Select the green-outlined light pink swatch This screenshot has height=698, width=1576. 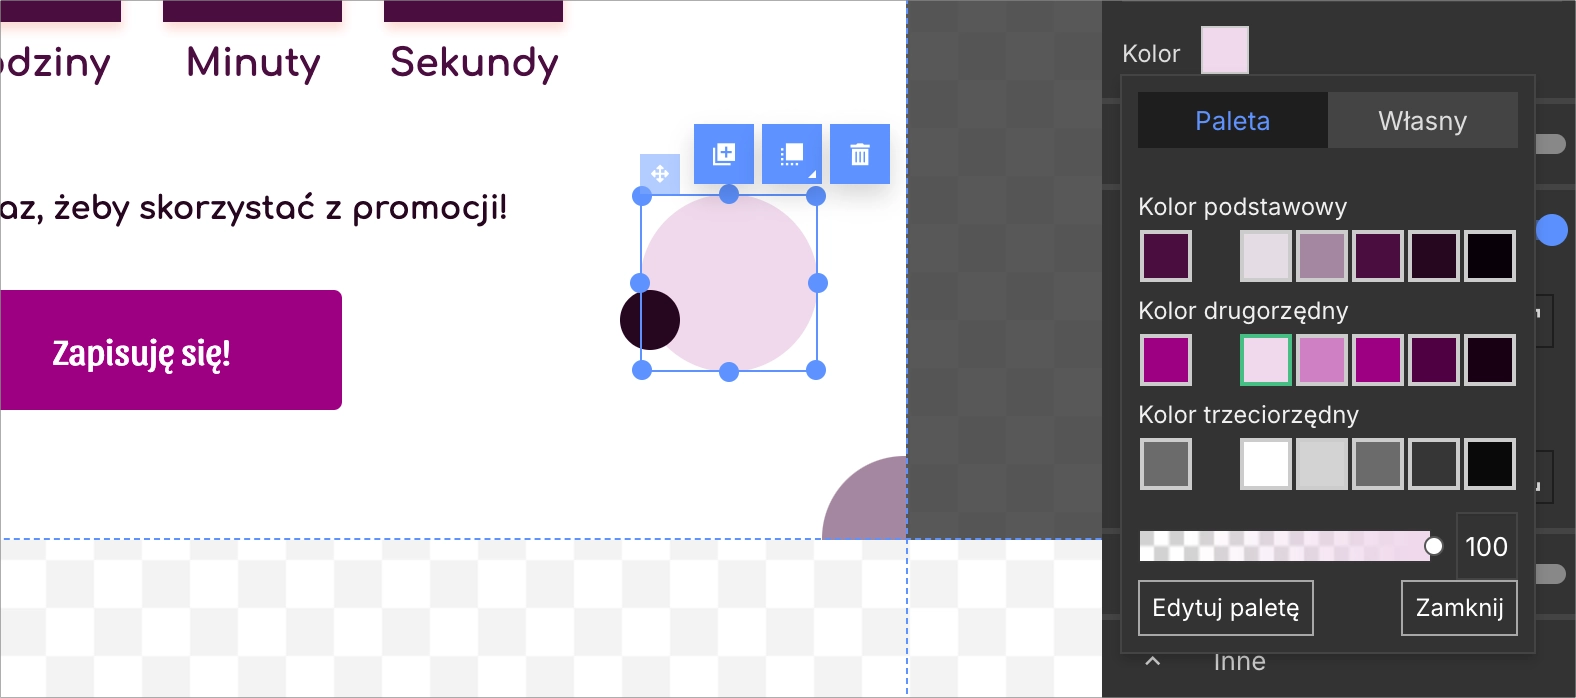[1266, 360]
